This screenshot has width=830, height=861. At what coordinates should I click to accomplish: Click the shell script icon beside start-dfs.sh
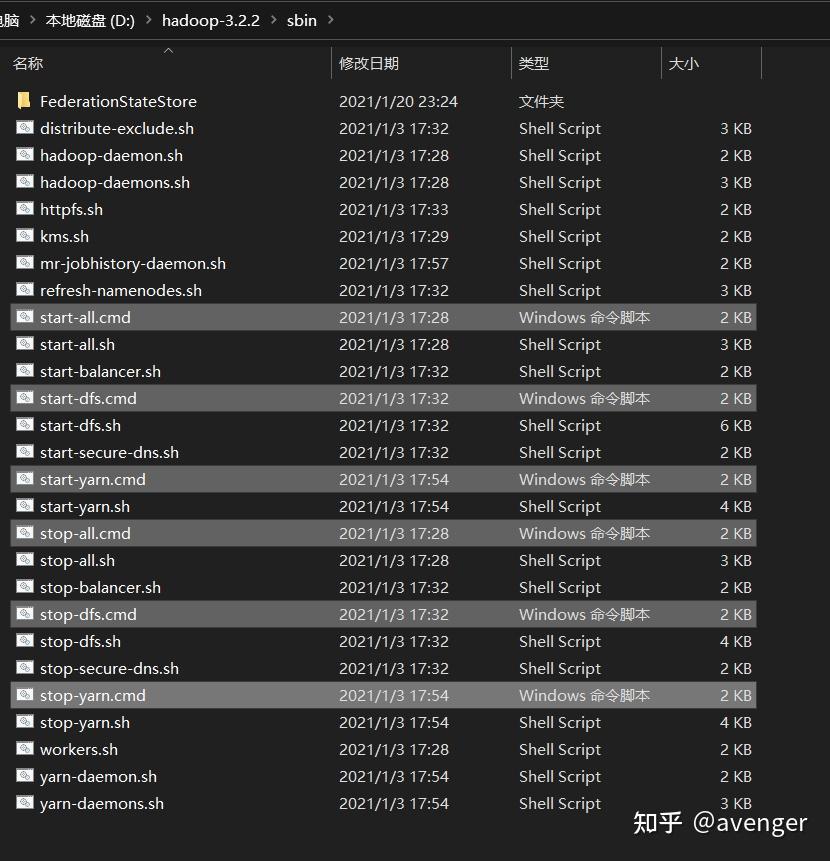tap(24, 425)
